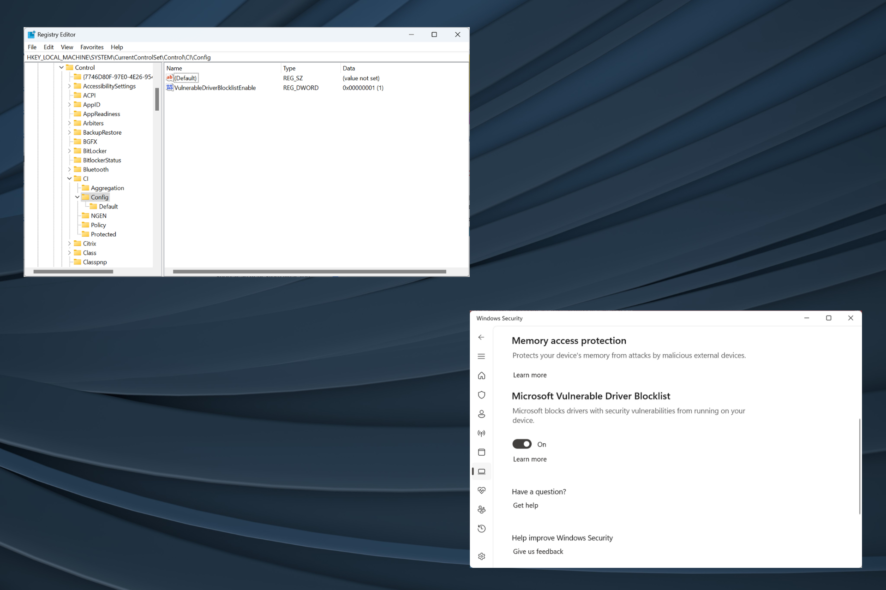Click the registry tree vertical scrollbar
Image resolution: width=886 pixels, height=590 pixels.
(157, 99)
